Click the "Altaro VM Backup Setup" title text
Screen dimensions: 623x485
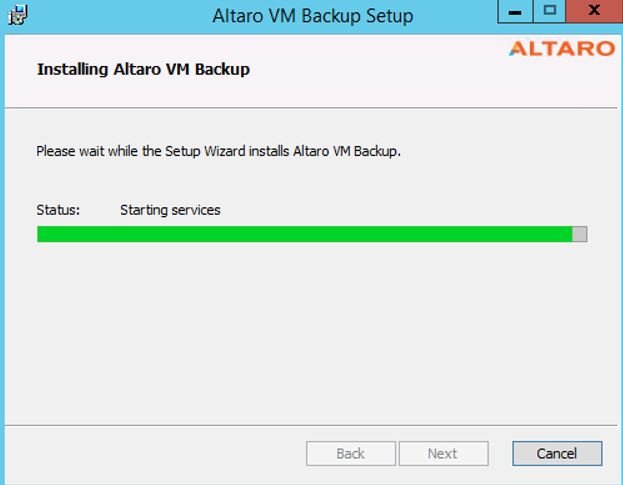point(313,16)
